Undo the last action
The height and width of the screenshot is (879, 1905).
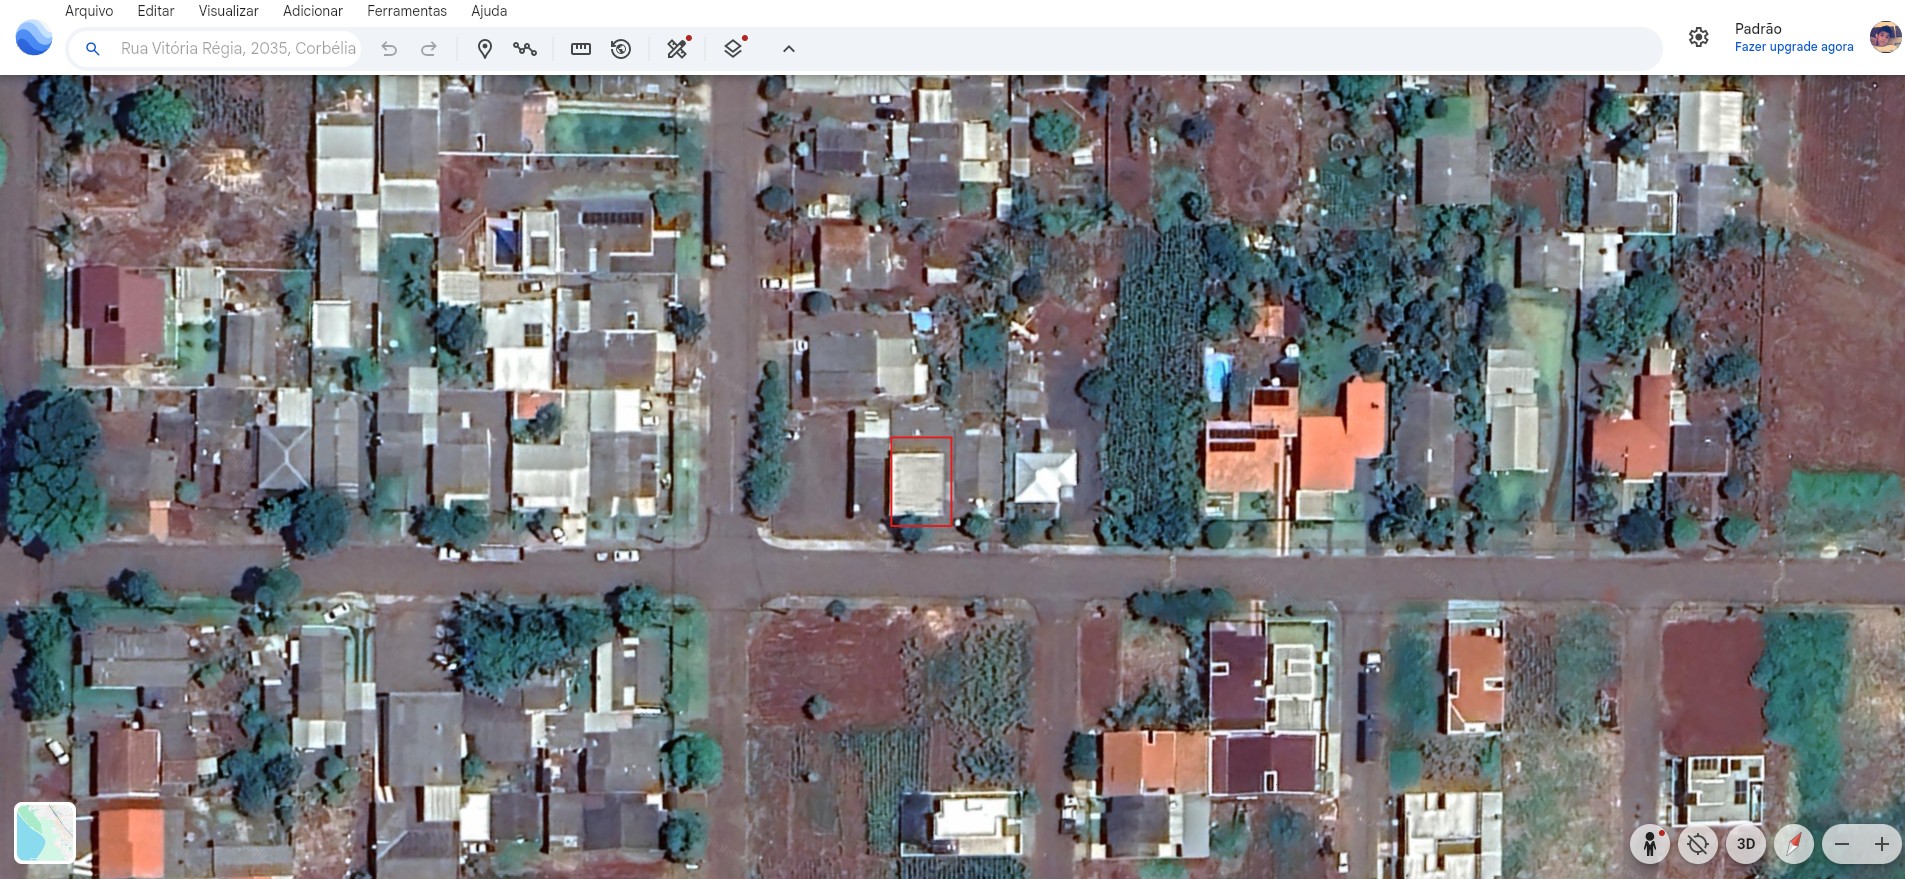click(389, 48)
